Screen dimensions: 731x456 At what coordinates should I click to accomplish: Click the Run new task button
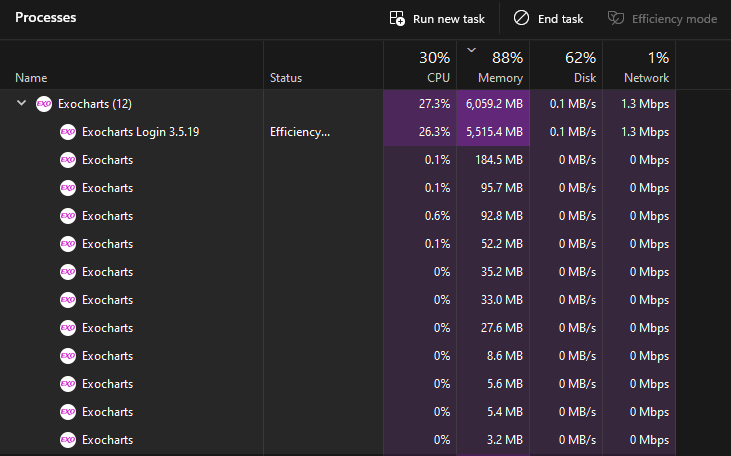point(437,19)
